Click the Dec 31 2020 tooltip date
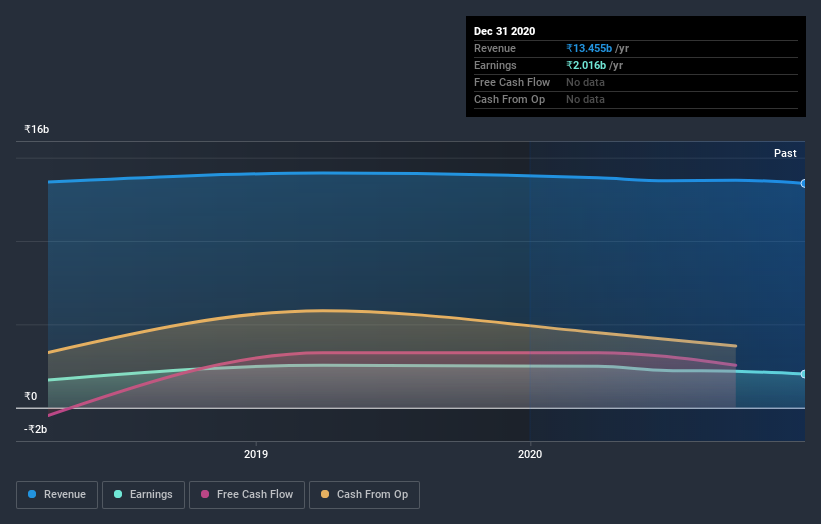The height and width of the screenshot is (524, 821). 504,31
